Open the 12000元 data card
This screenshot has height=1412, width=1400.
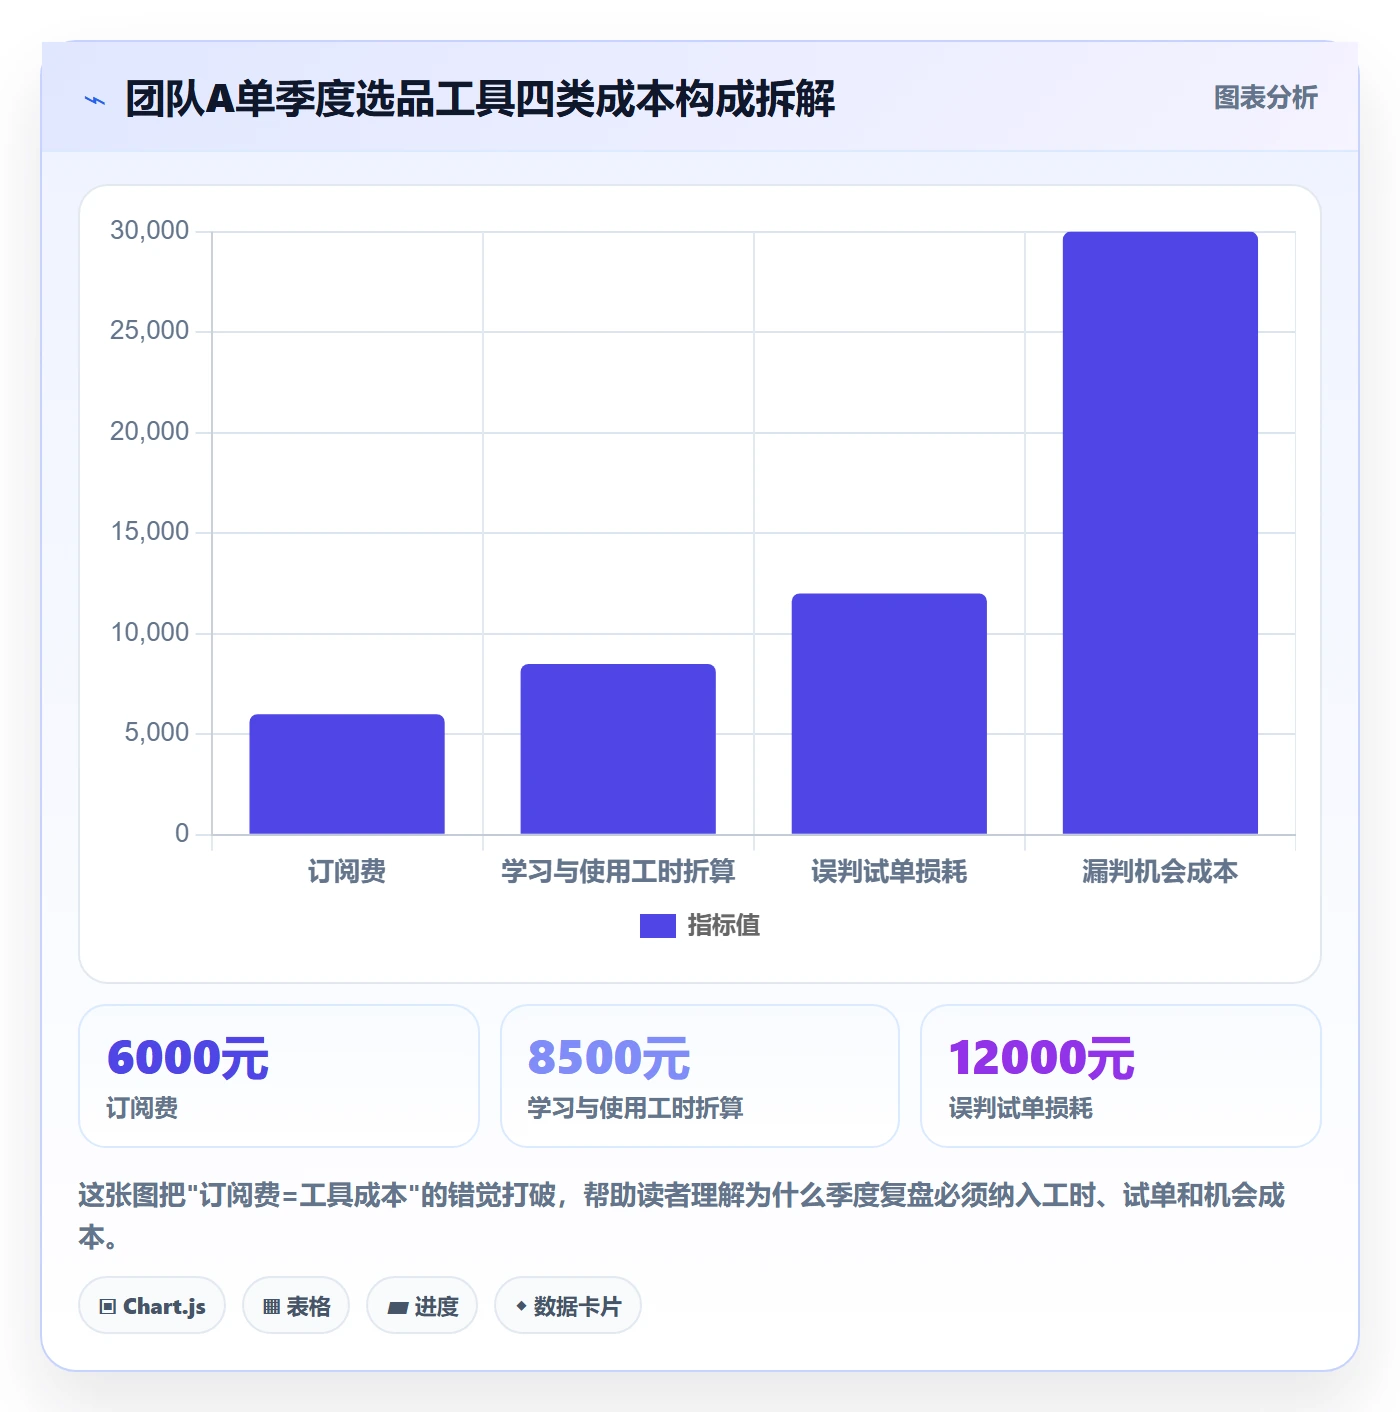[x=1121, y=1076]
